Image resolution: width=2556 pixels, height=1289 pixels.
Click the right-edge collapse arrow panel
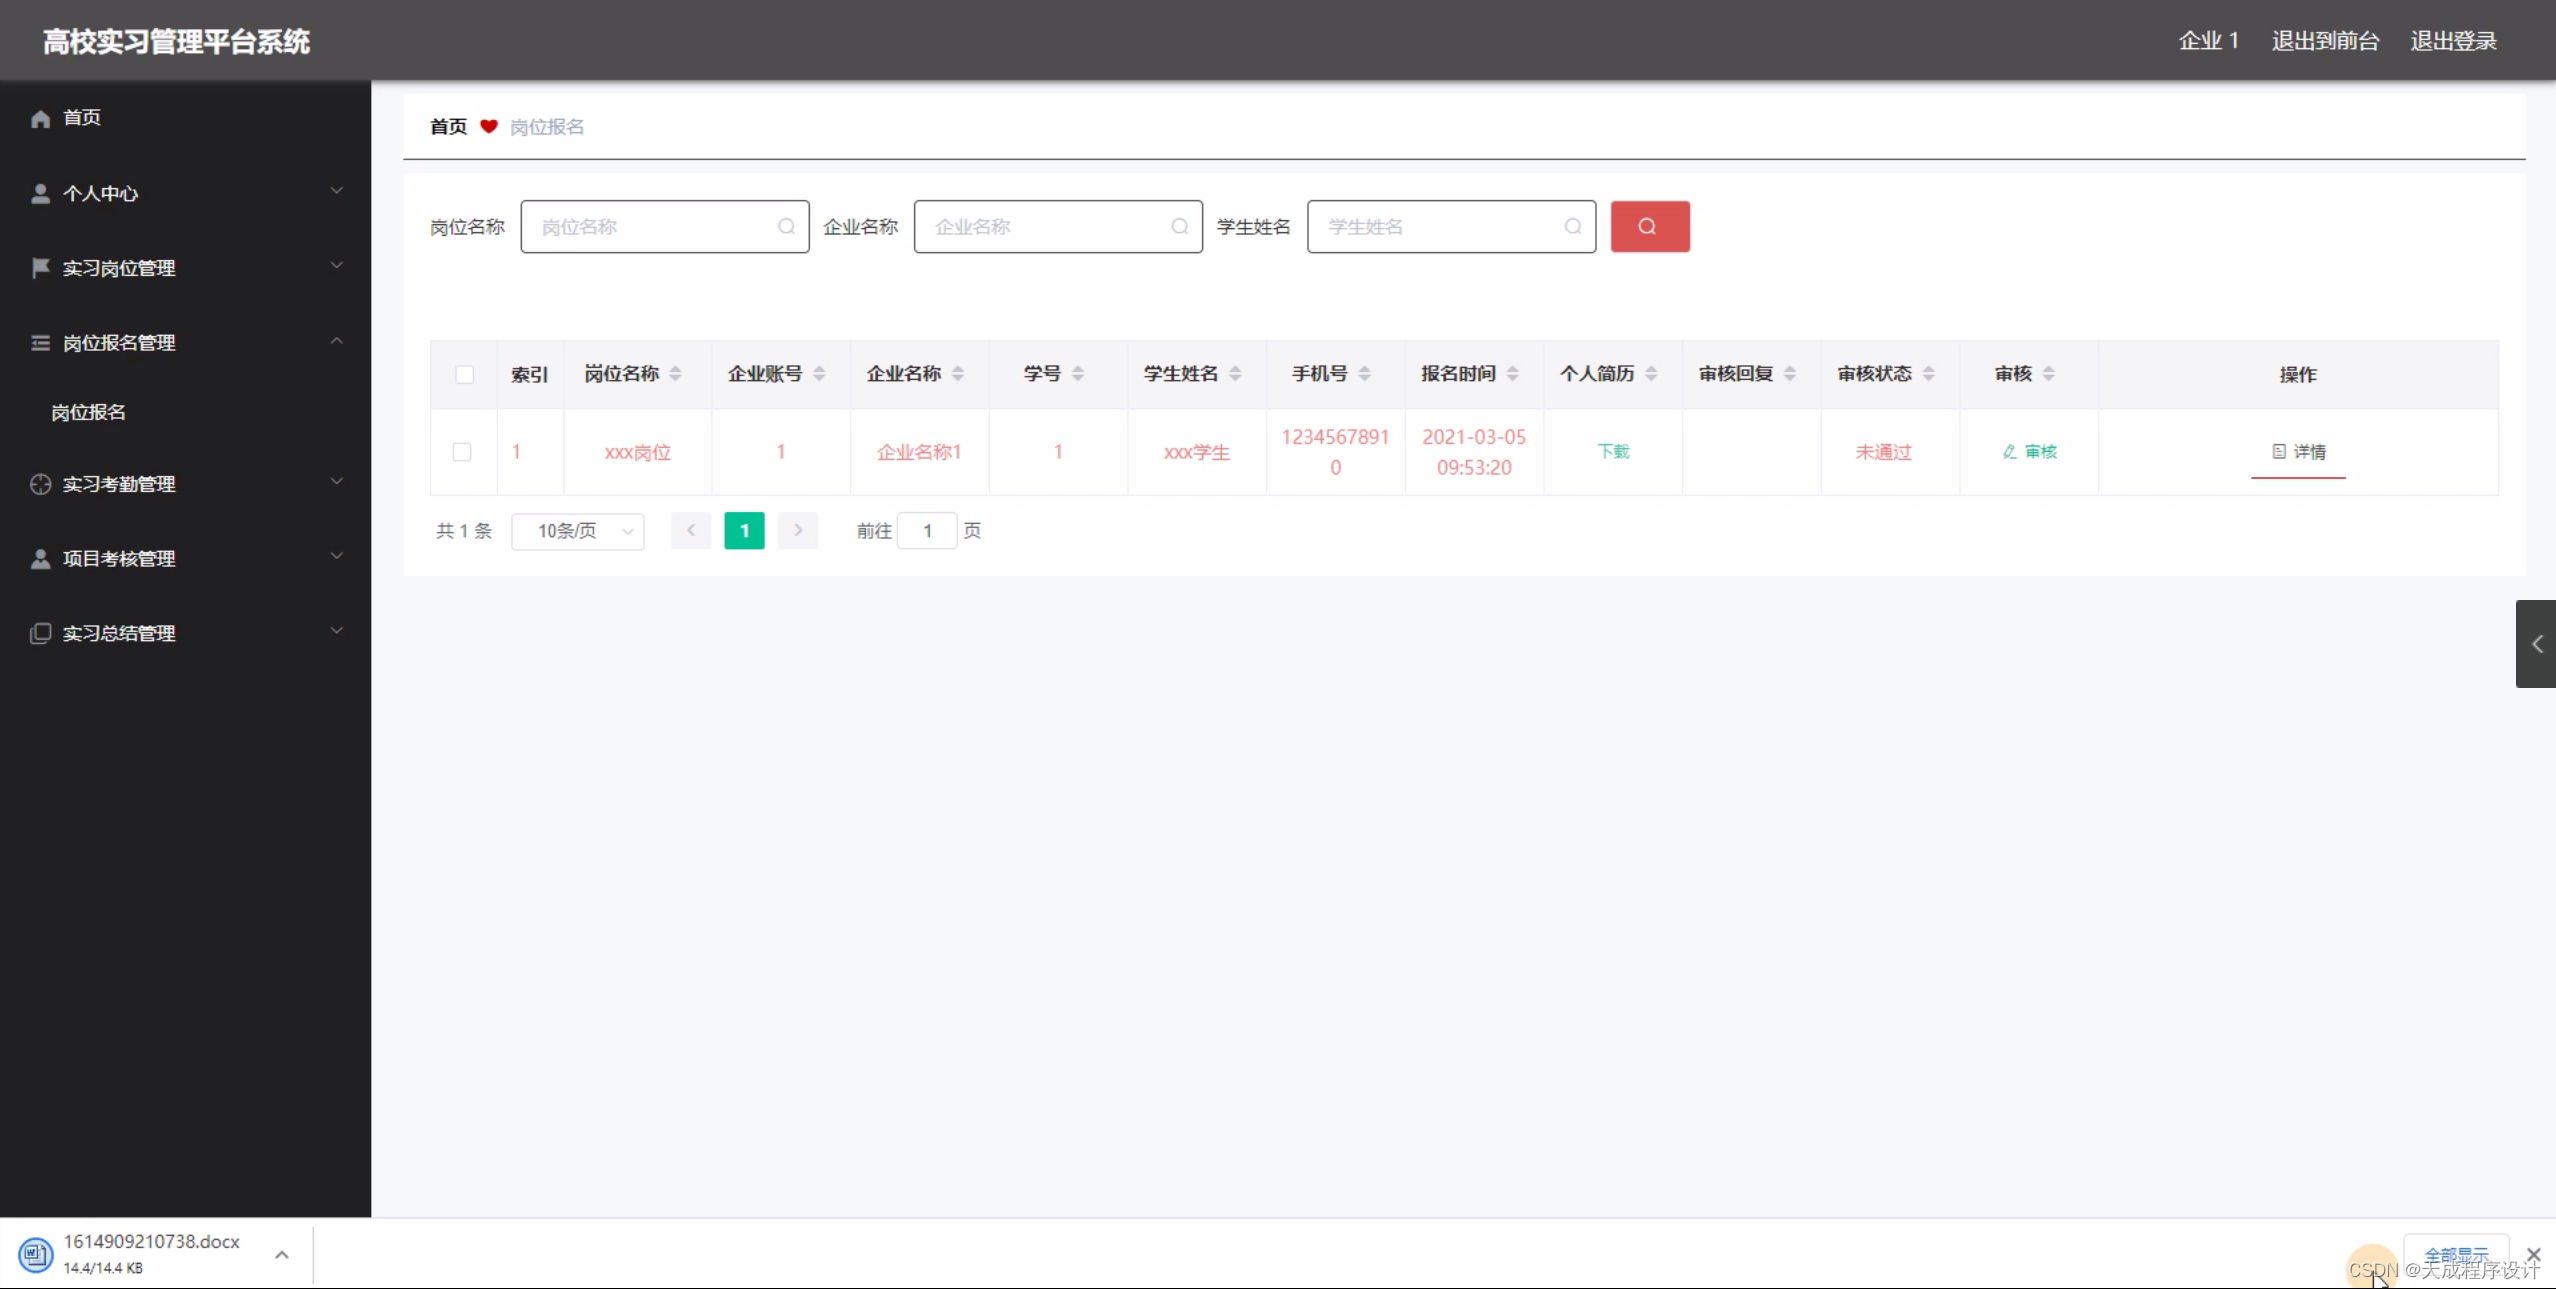tap(2536, 644)
